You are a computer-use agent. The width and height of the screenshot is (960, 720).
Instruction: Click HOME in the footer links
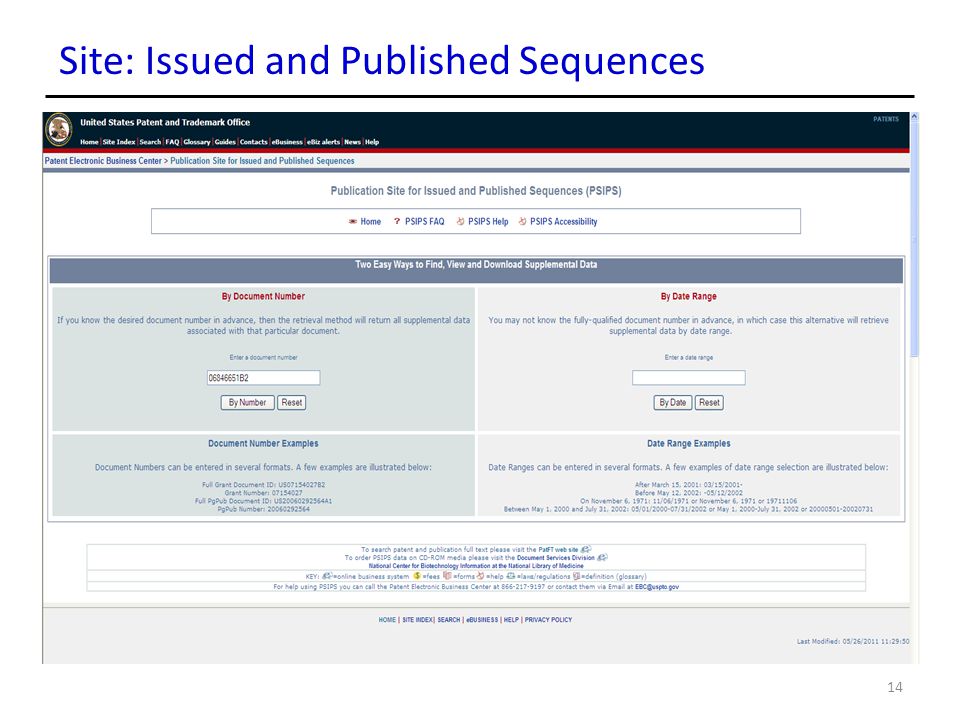pos(387,620)
